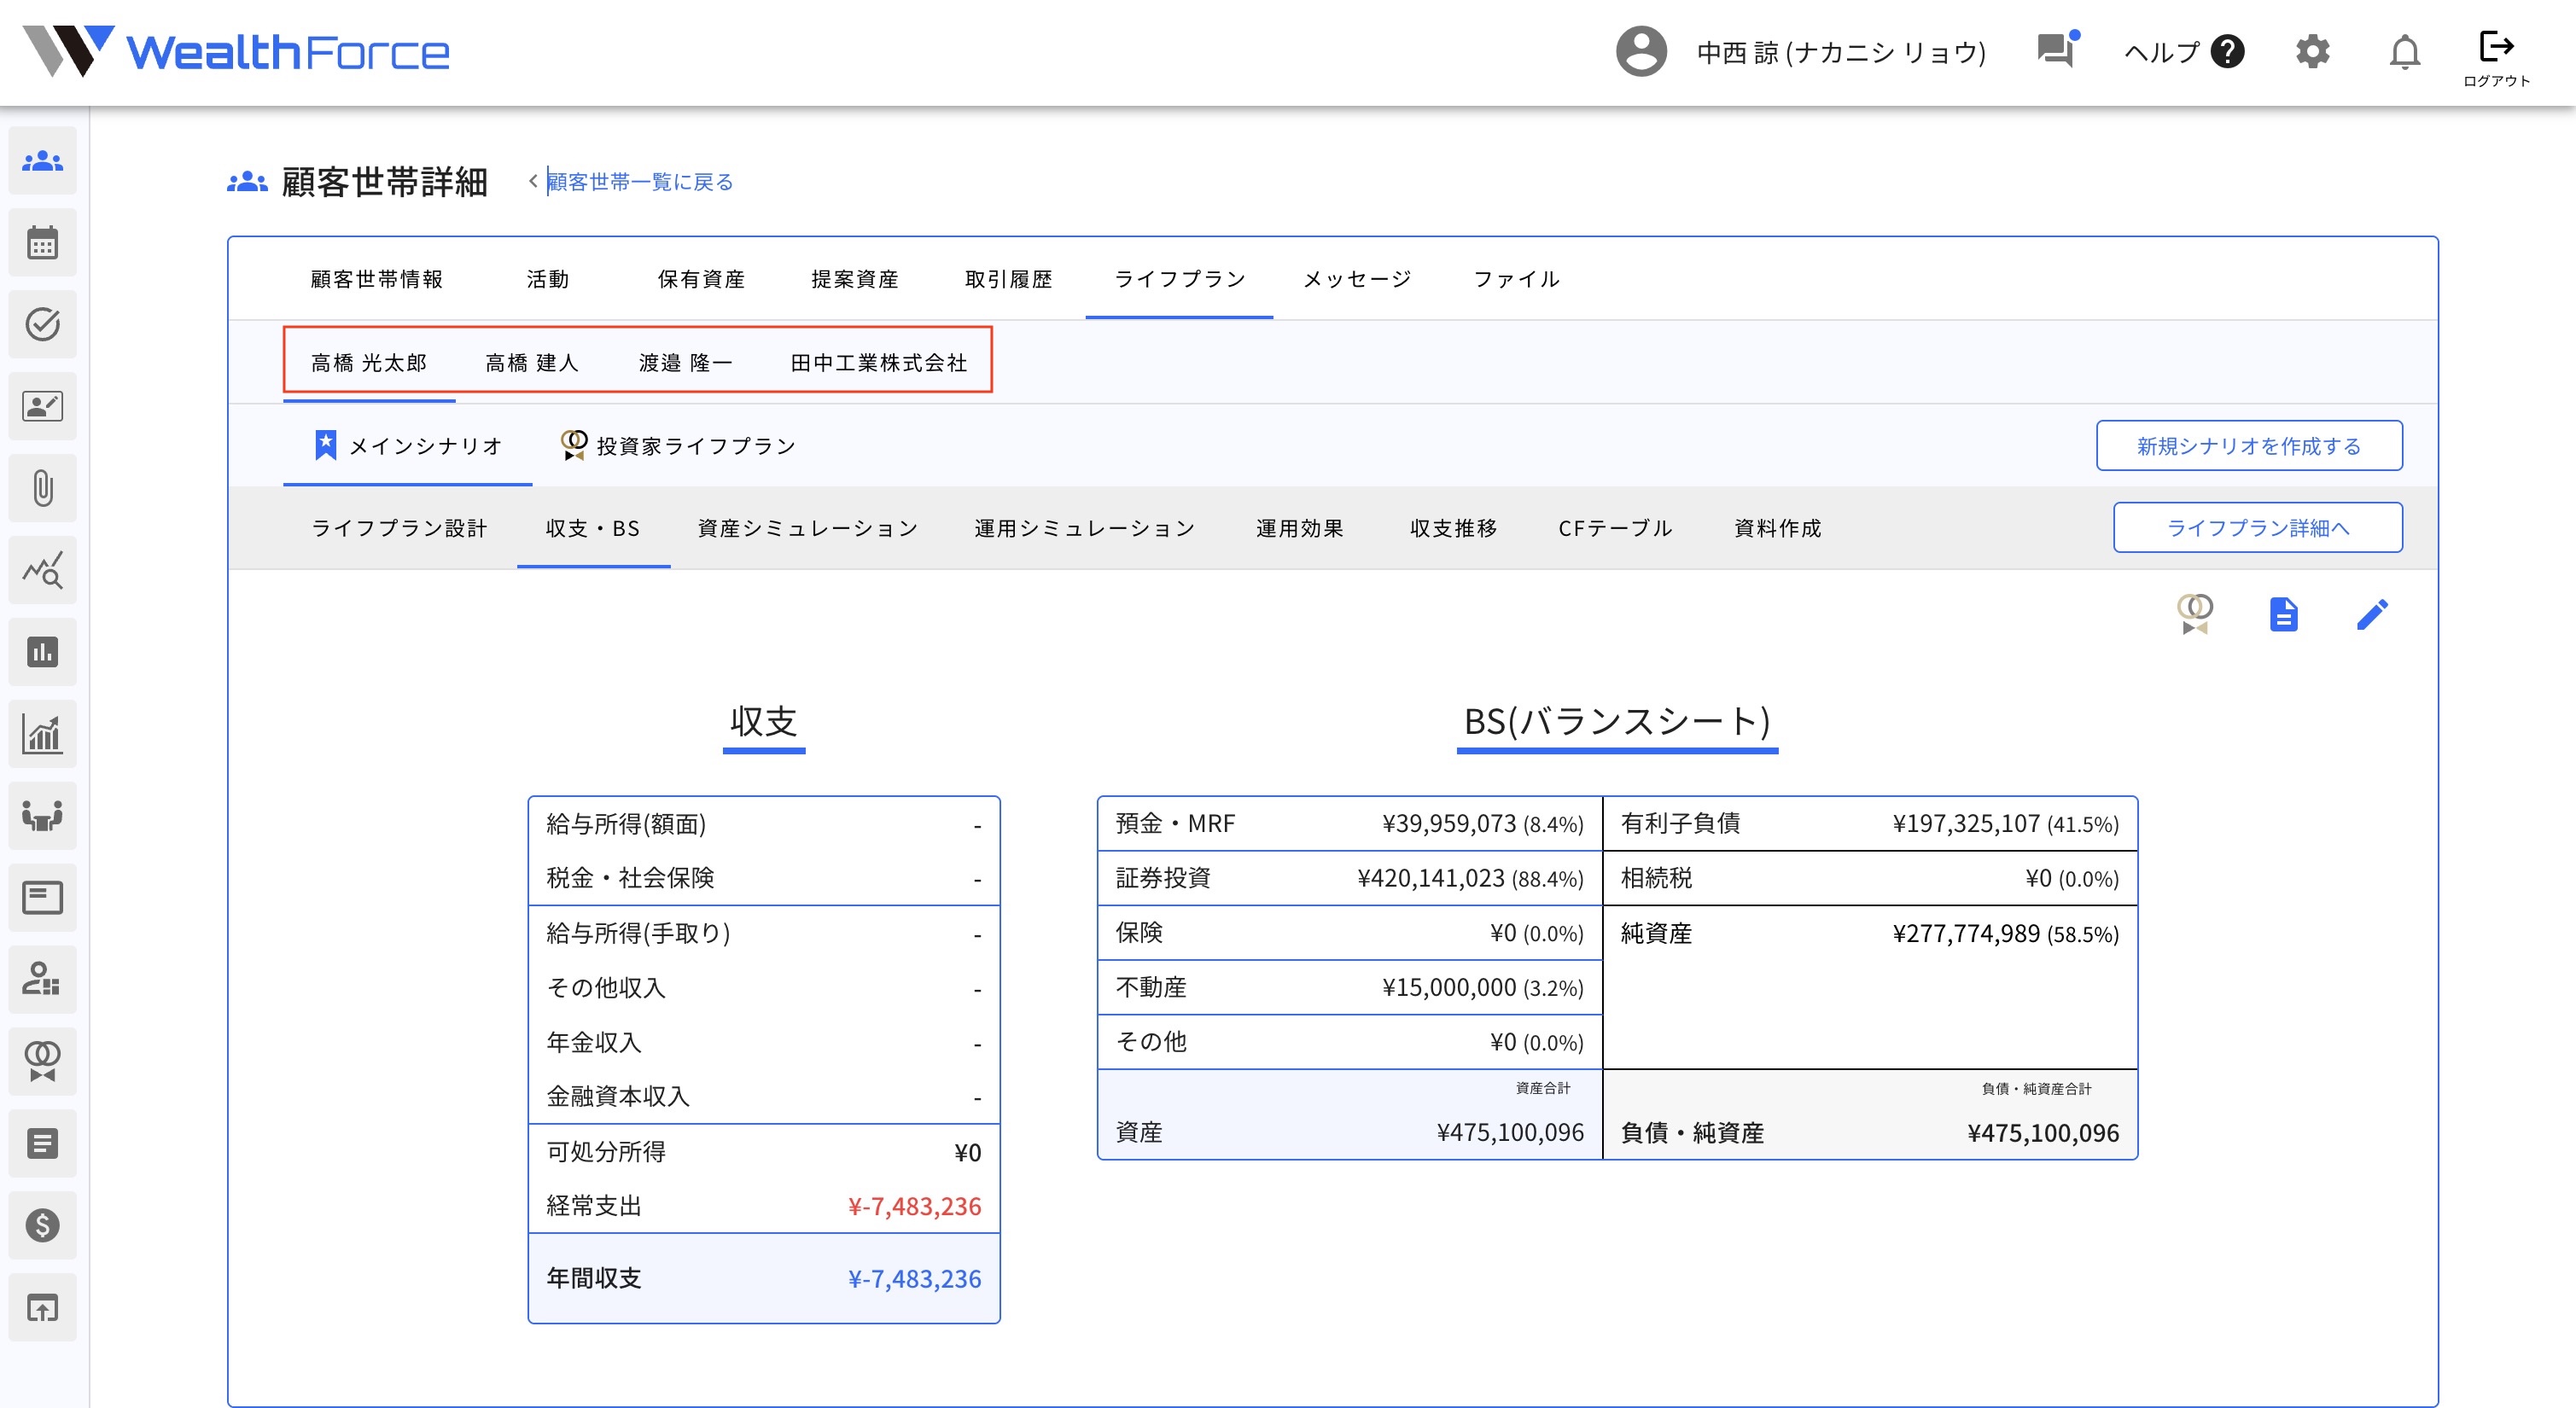Click the help question mark icon

point(2228,52)
